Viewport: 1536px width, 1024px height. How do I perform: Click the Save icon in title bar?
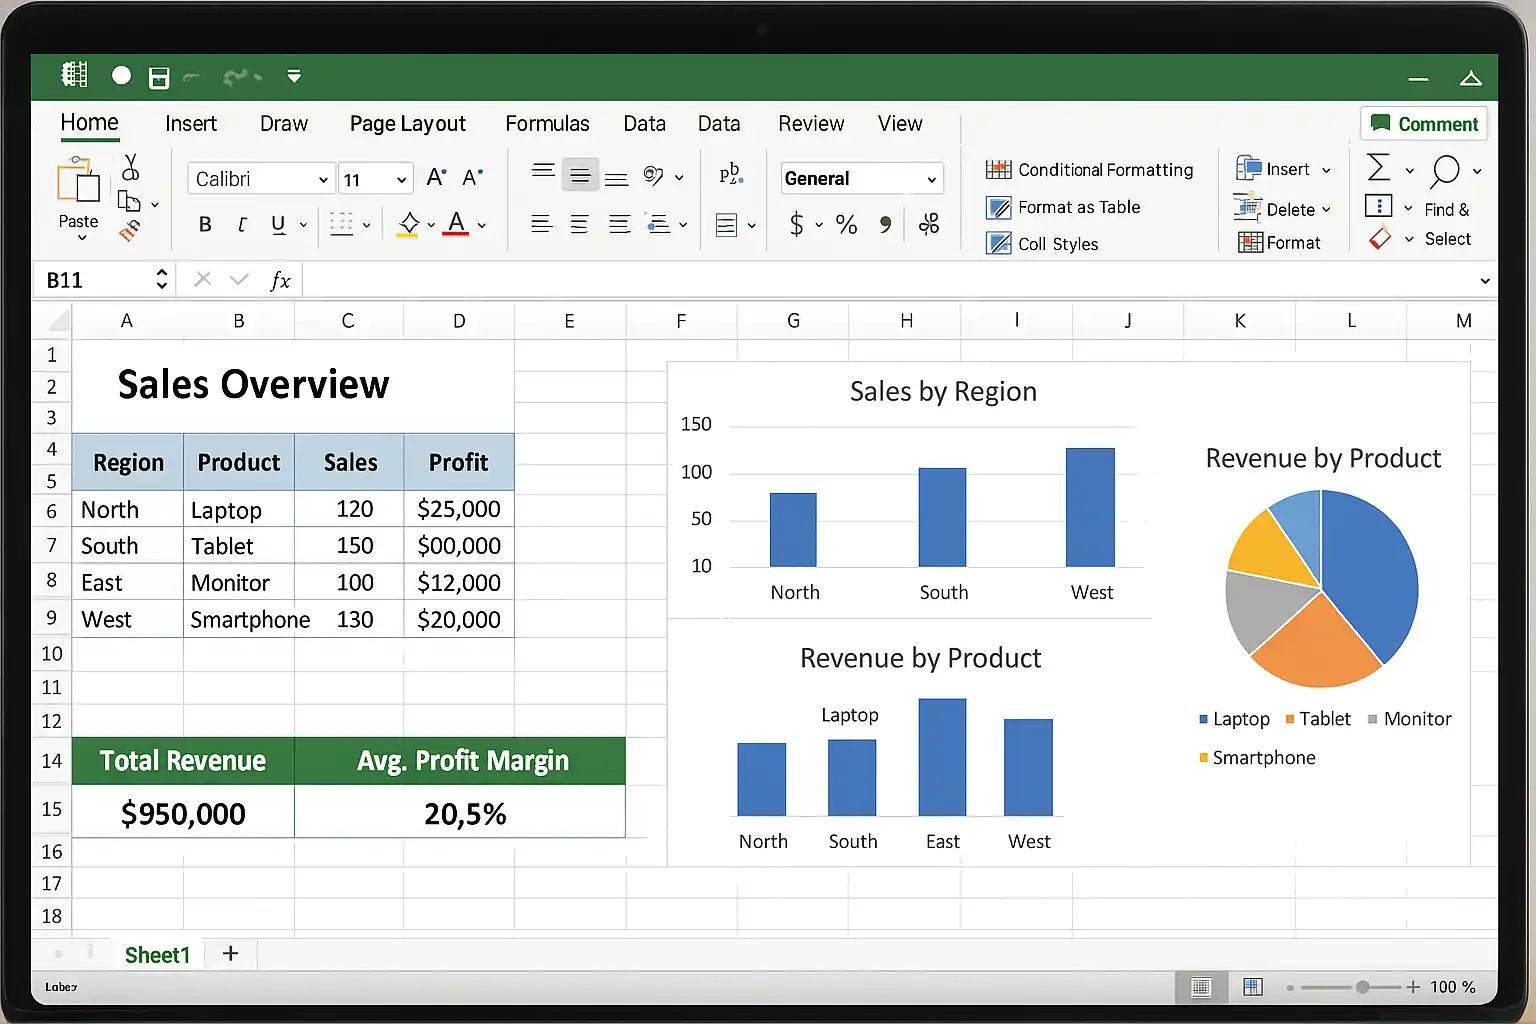point(159,78)
